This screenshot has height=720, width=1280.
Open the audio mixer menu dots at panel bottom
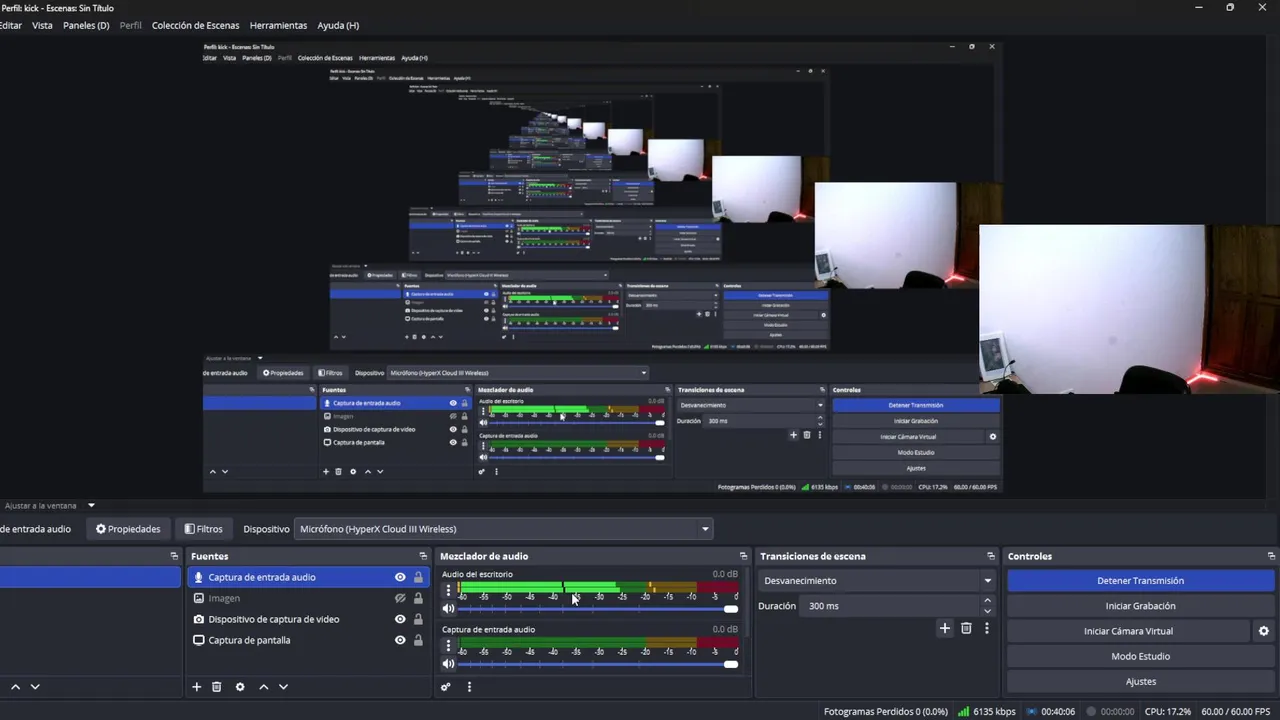point(469,687)
